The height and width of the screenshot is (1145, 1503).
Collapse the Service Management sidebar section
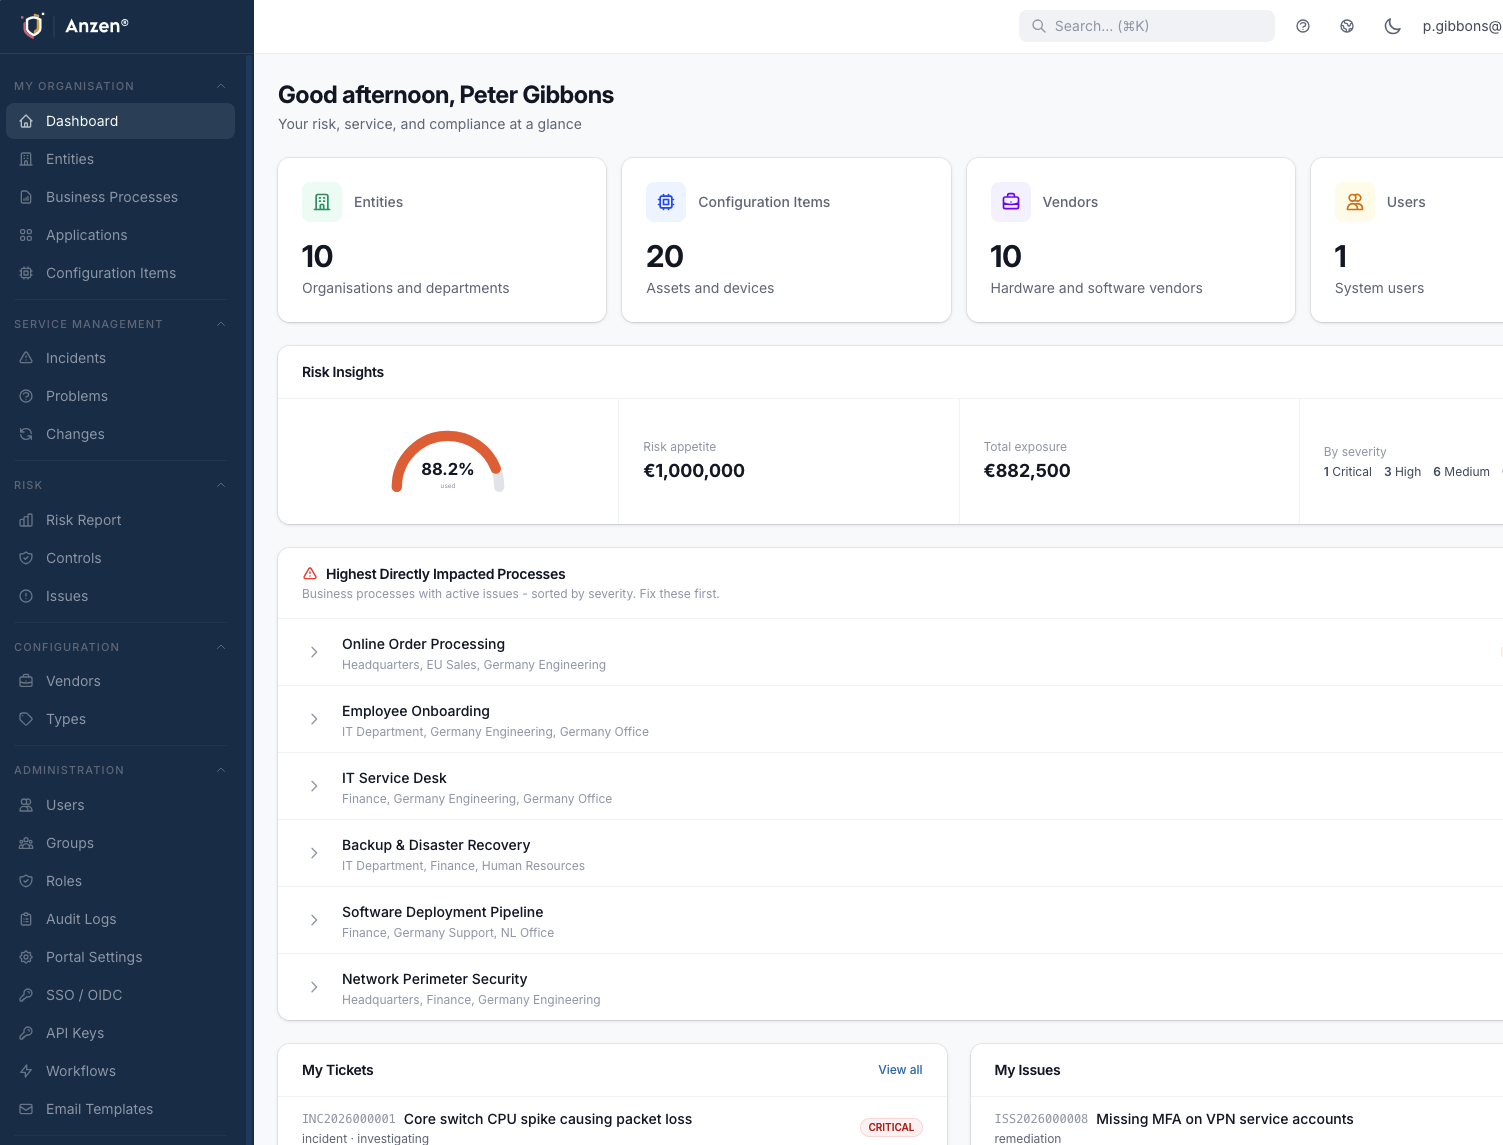pyautogui.click(x=221, y=324)
